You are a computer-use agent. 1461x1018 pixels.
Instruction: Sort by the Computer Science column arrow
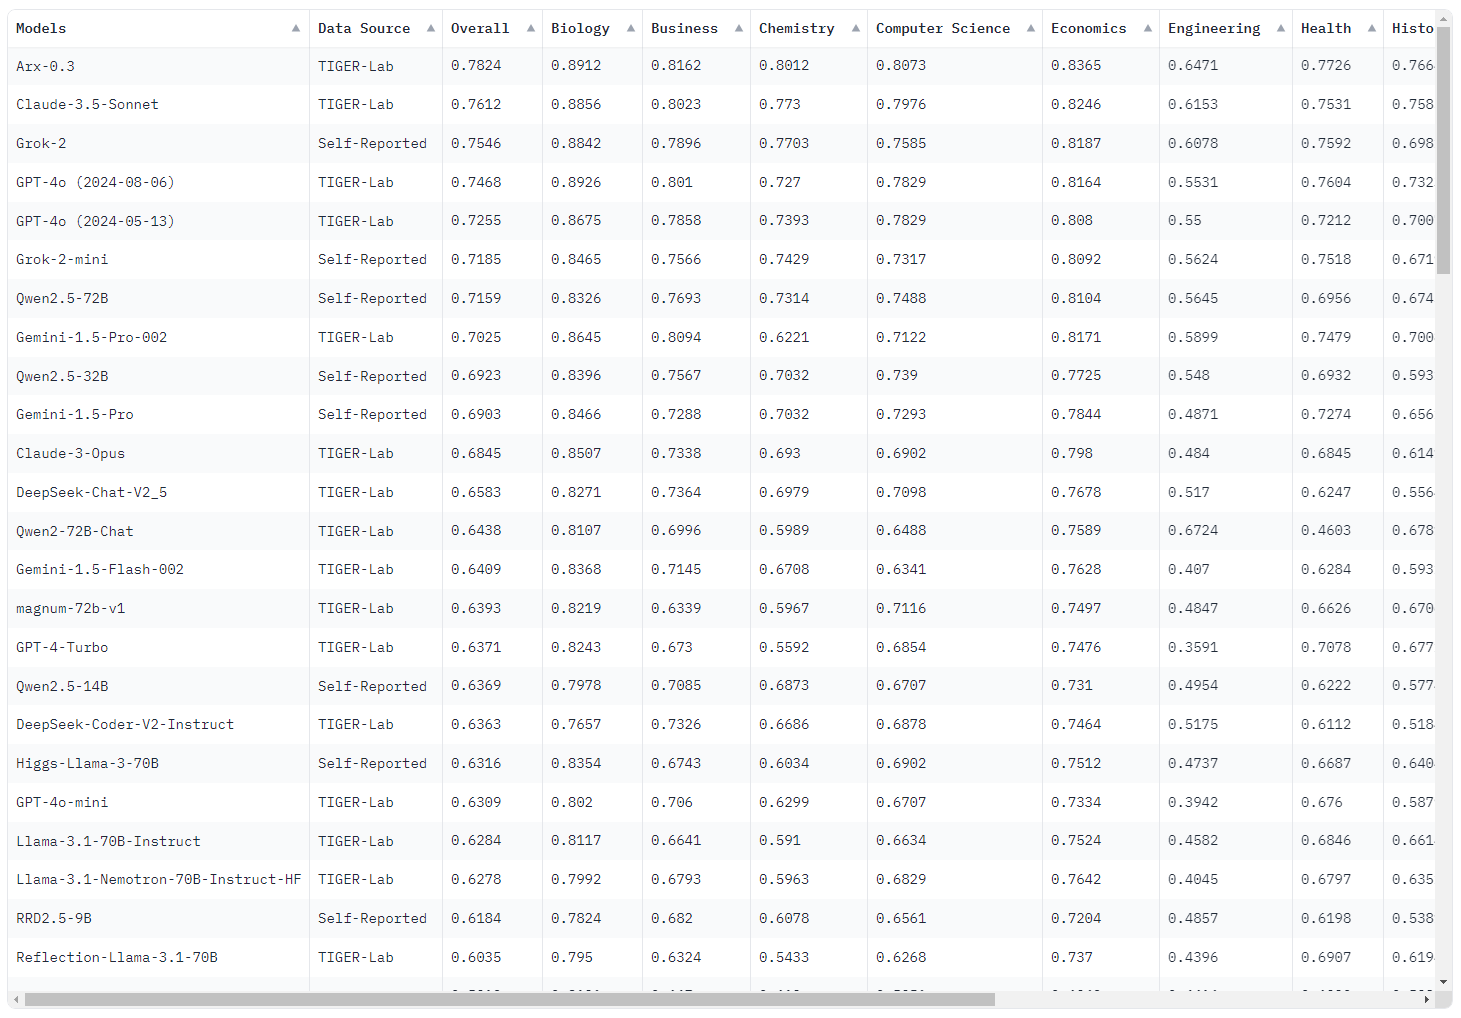pos(1031,28)
